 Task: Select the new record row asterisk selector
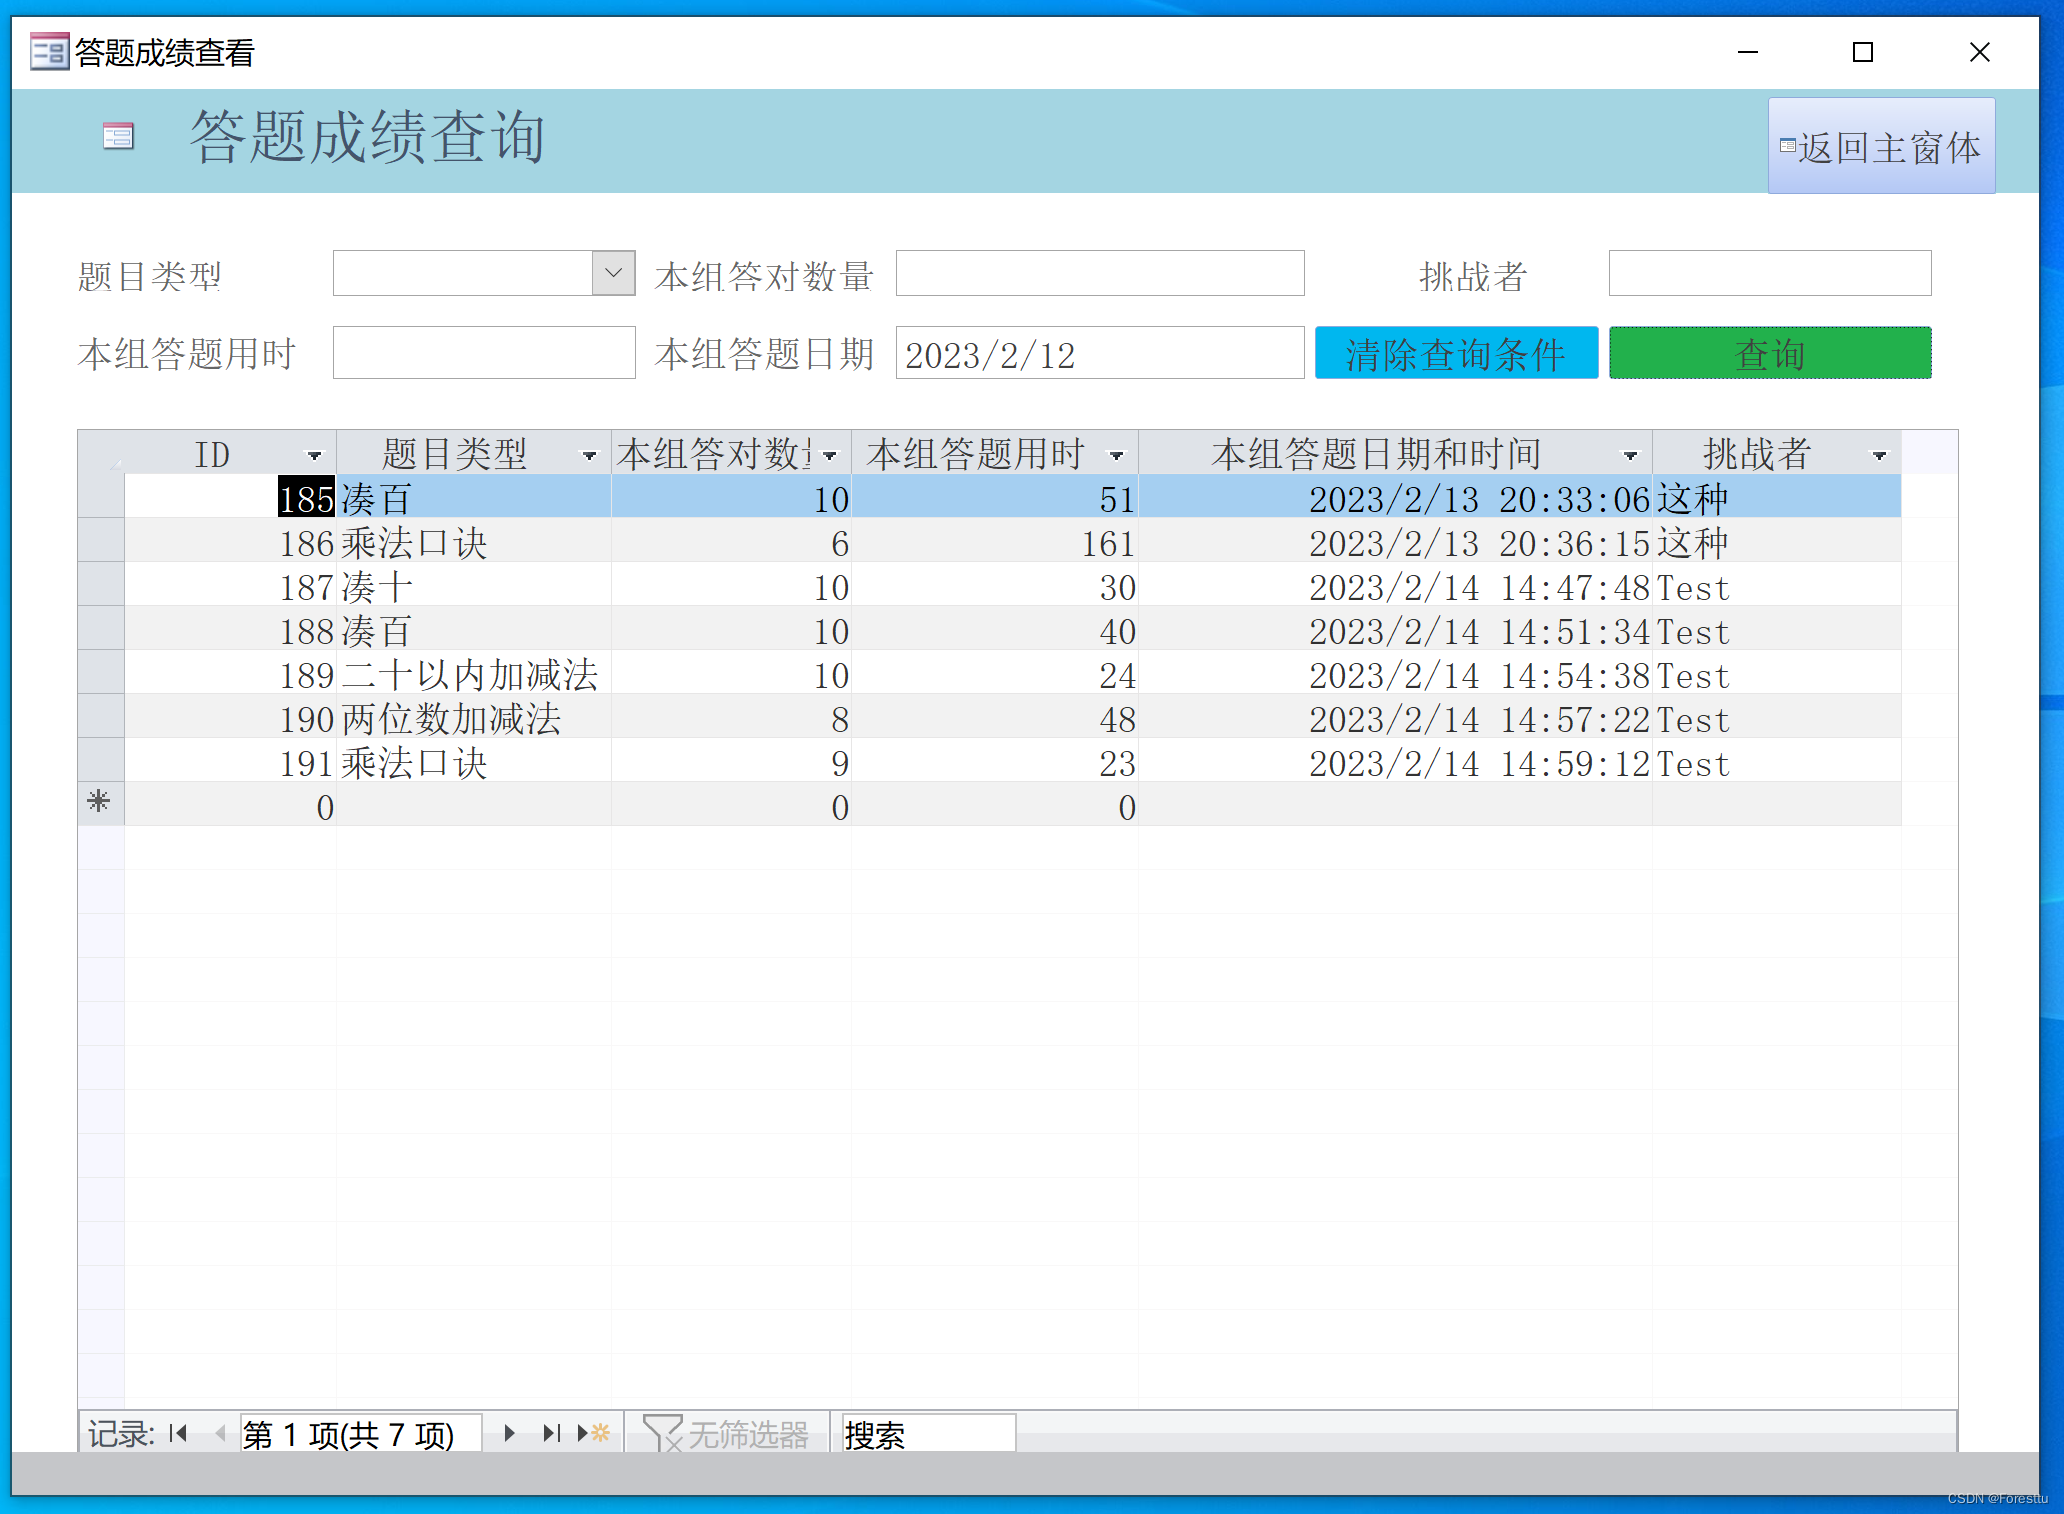pyautogui.click(x=100, y=804)
